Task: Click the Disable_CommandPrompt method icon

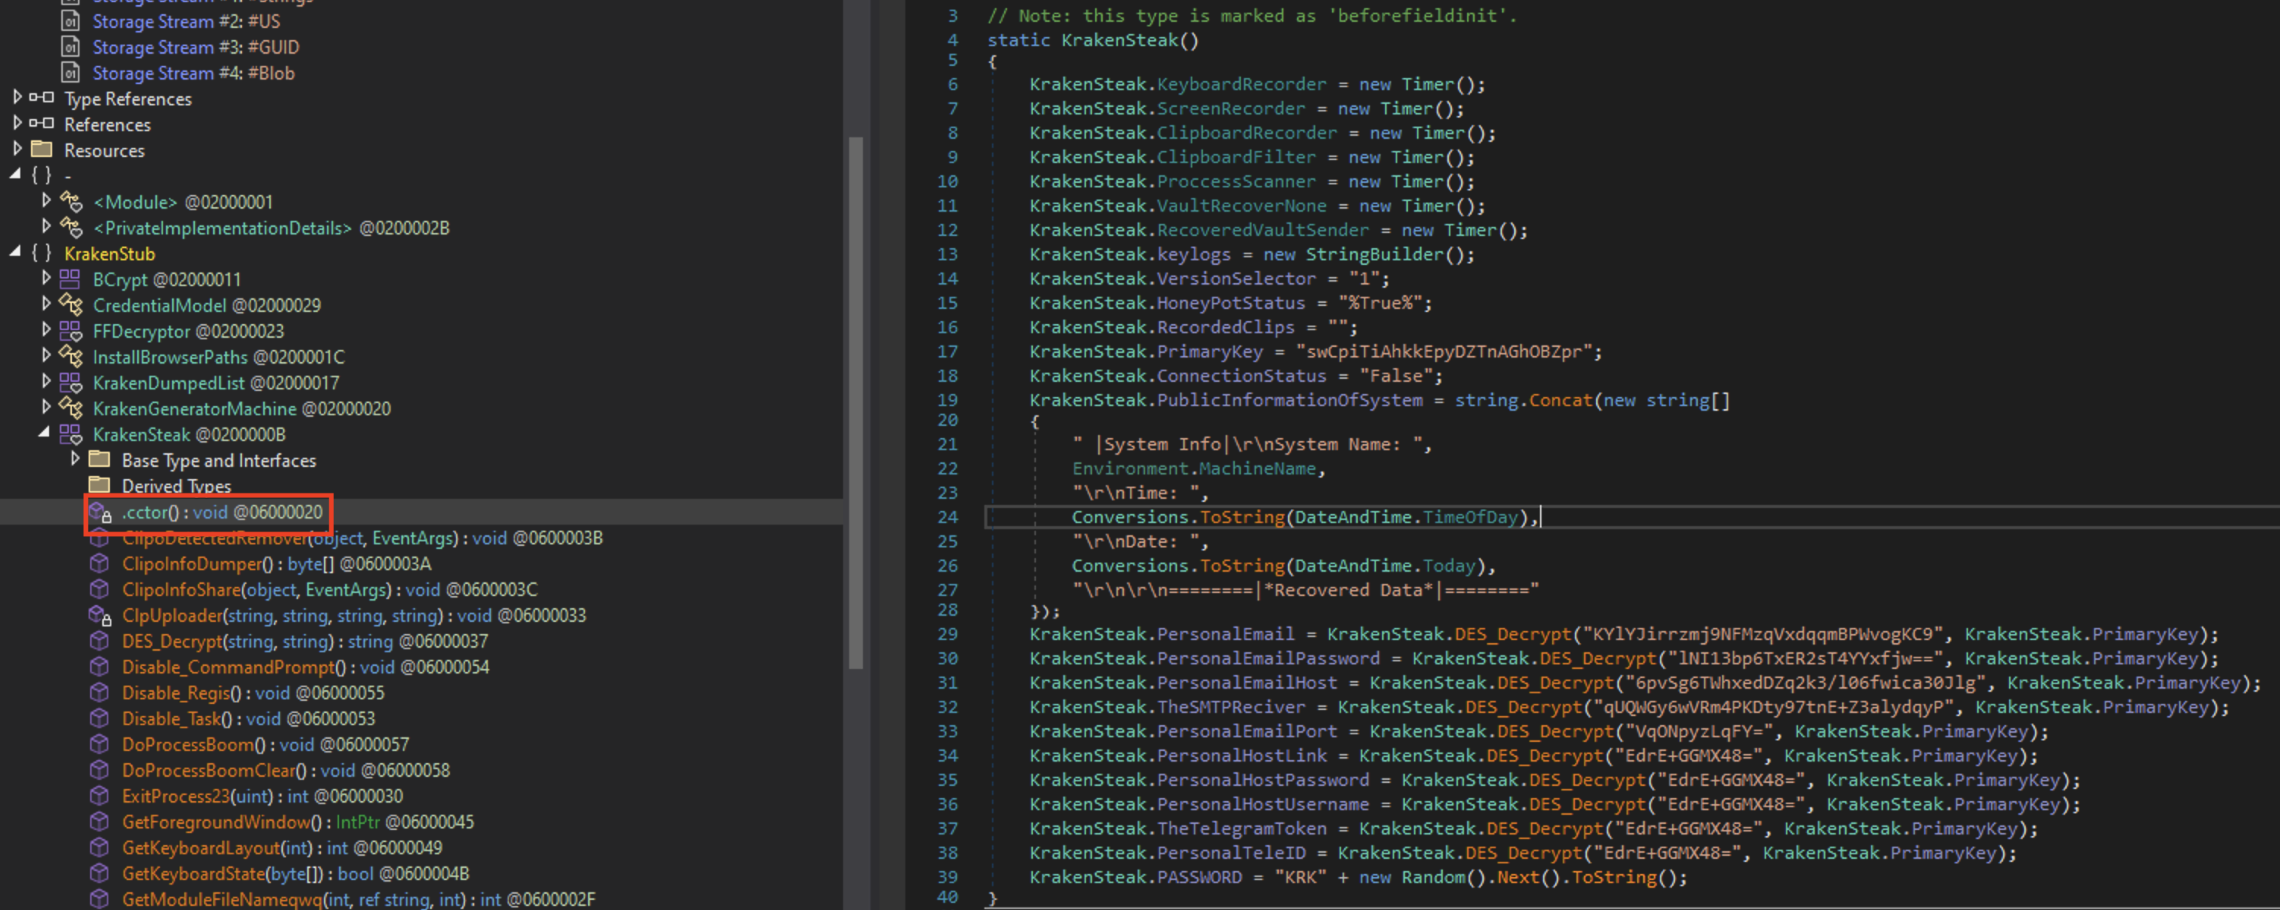Action: [x=99, y=667]
